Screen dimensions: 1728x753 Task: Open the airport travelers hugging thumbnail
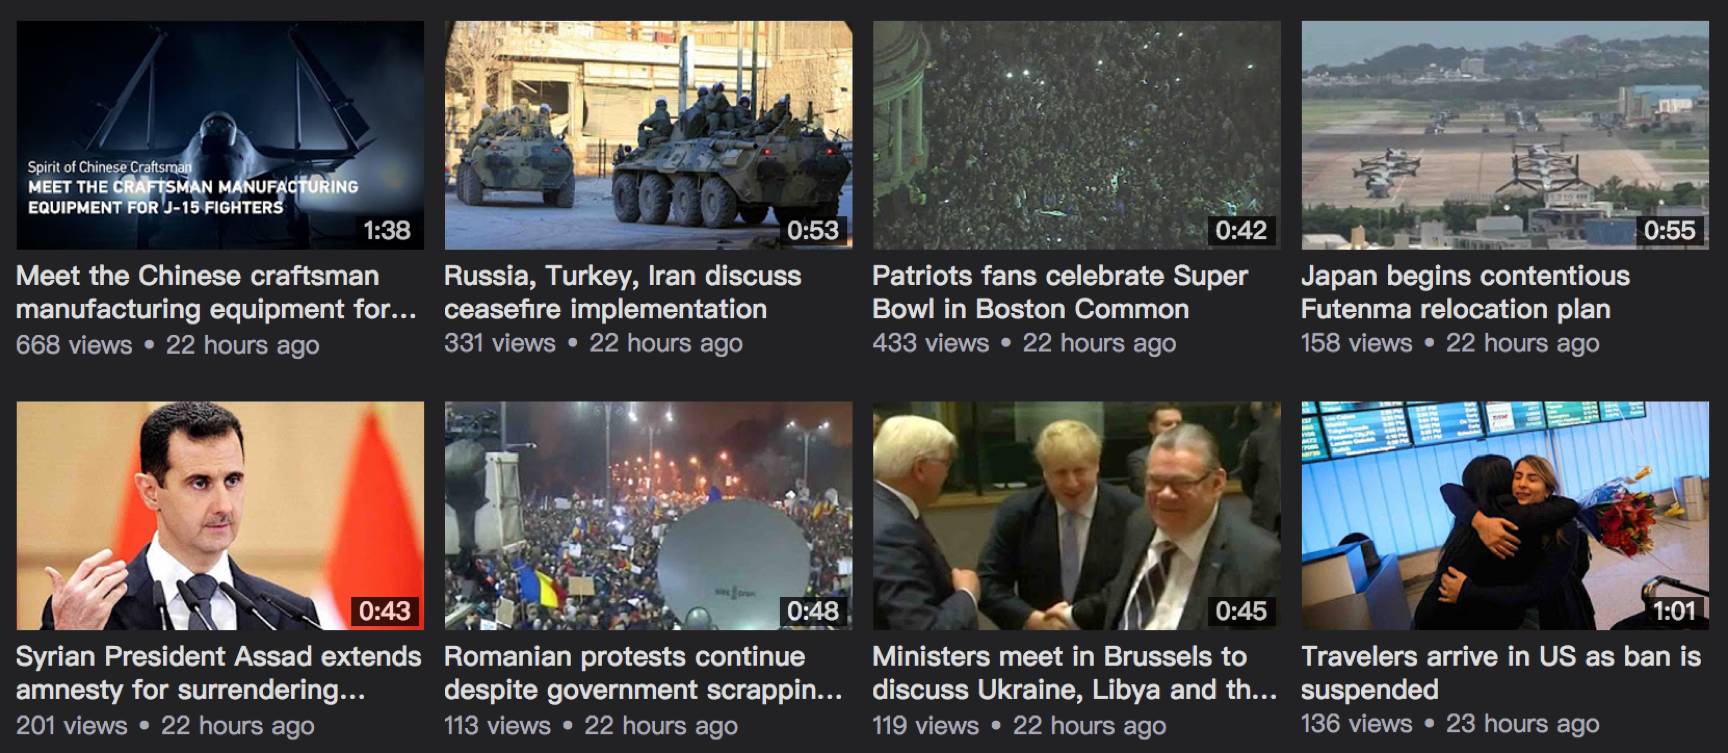tap(1505, 516)
